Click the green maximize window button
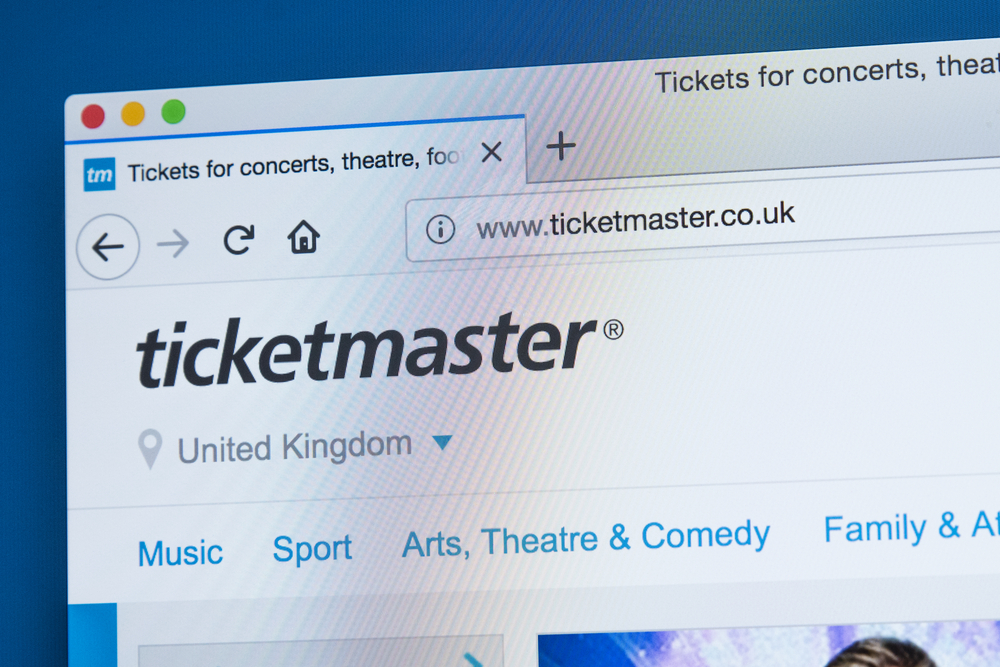 click(173, 112)
